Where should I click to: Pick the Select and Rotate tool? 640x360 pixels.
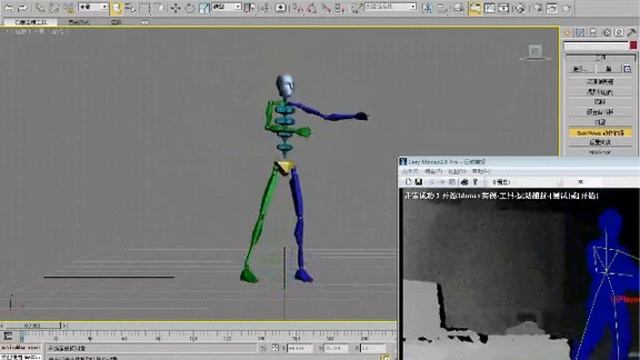click(x=190, y=8)
